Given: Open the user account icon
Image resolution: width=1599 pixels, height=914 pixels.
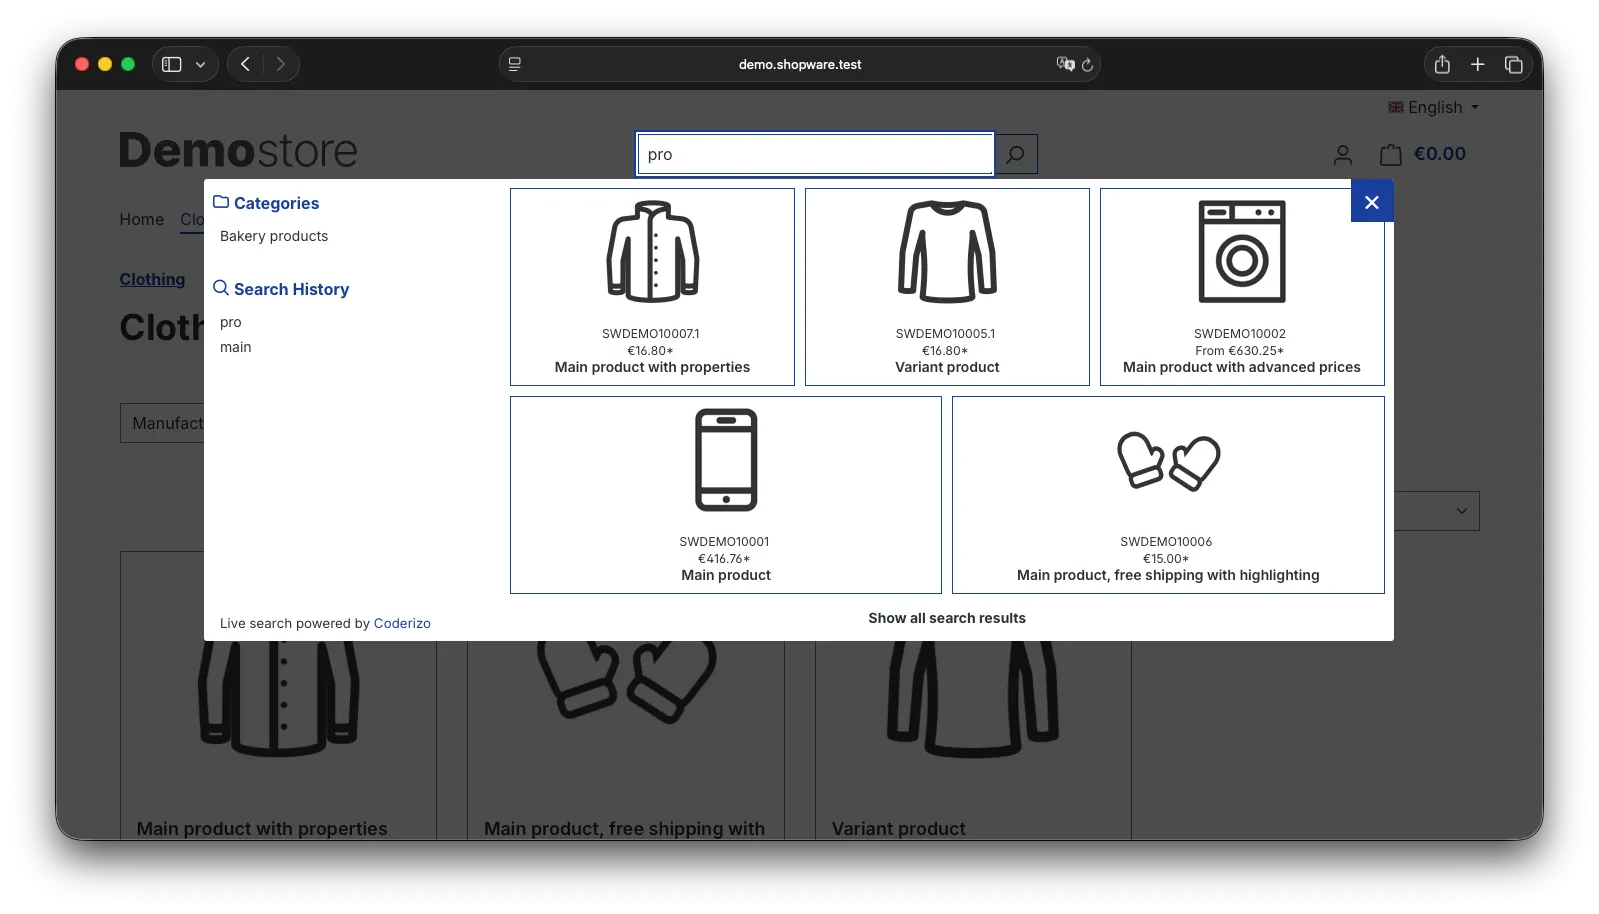Looking at the screenshot, I should point(1342,155).
